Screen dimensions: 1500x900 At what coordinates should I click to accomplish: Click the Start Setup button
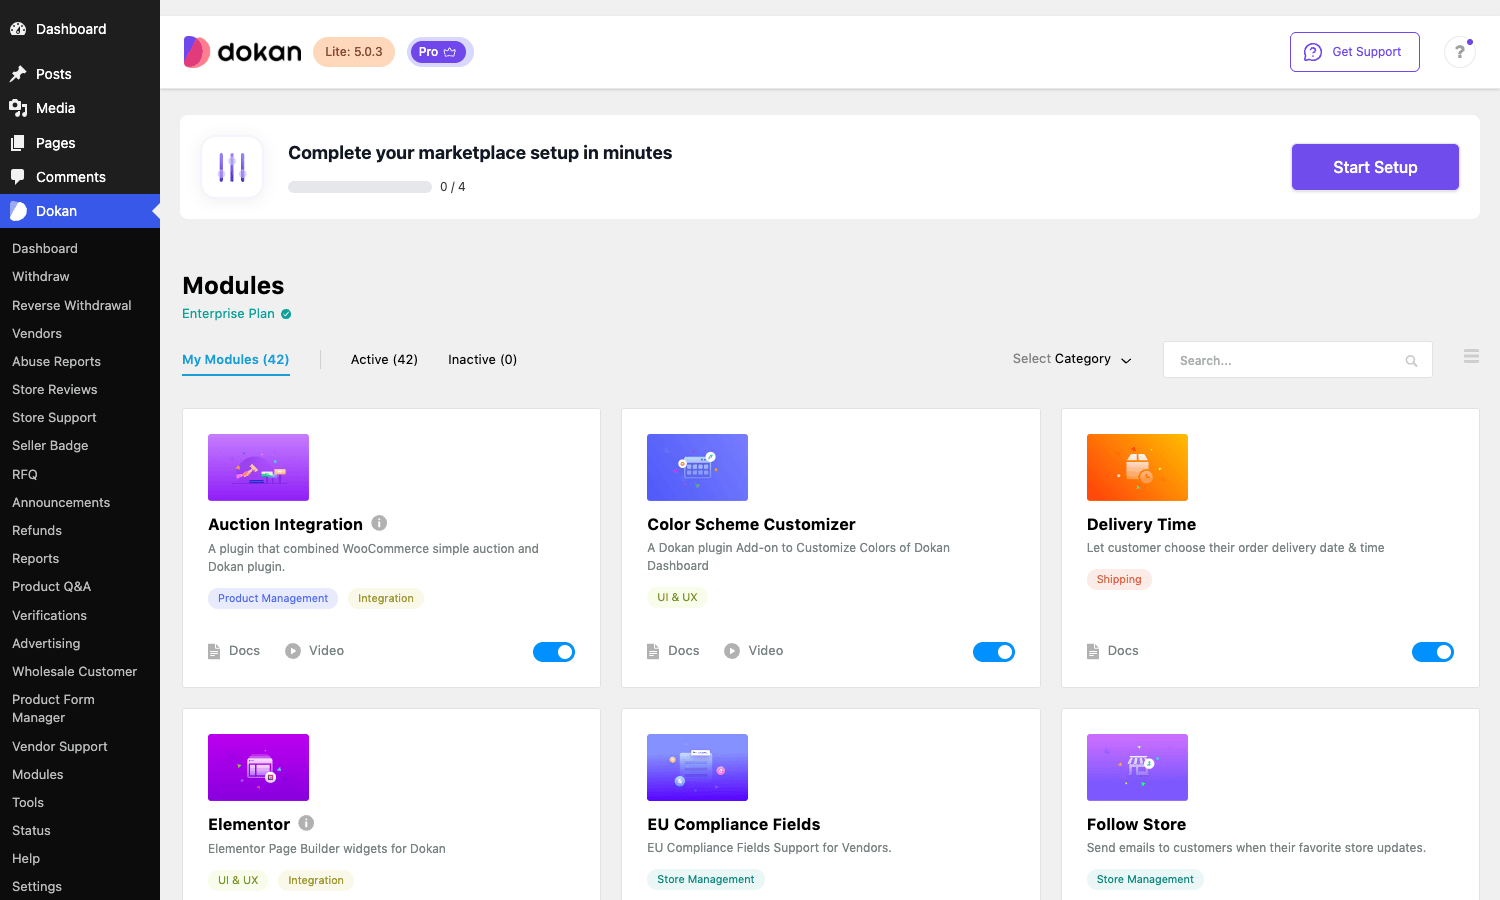click(x=1375, y=167)
